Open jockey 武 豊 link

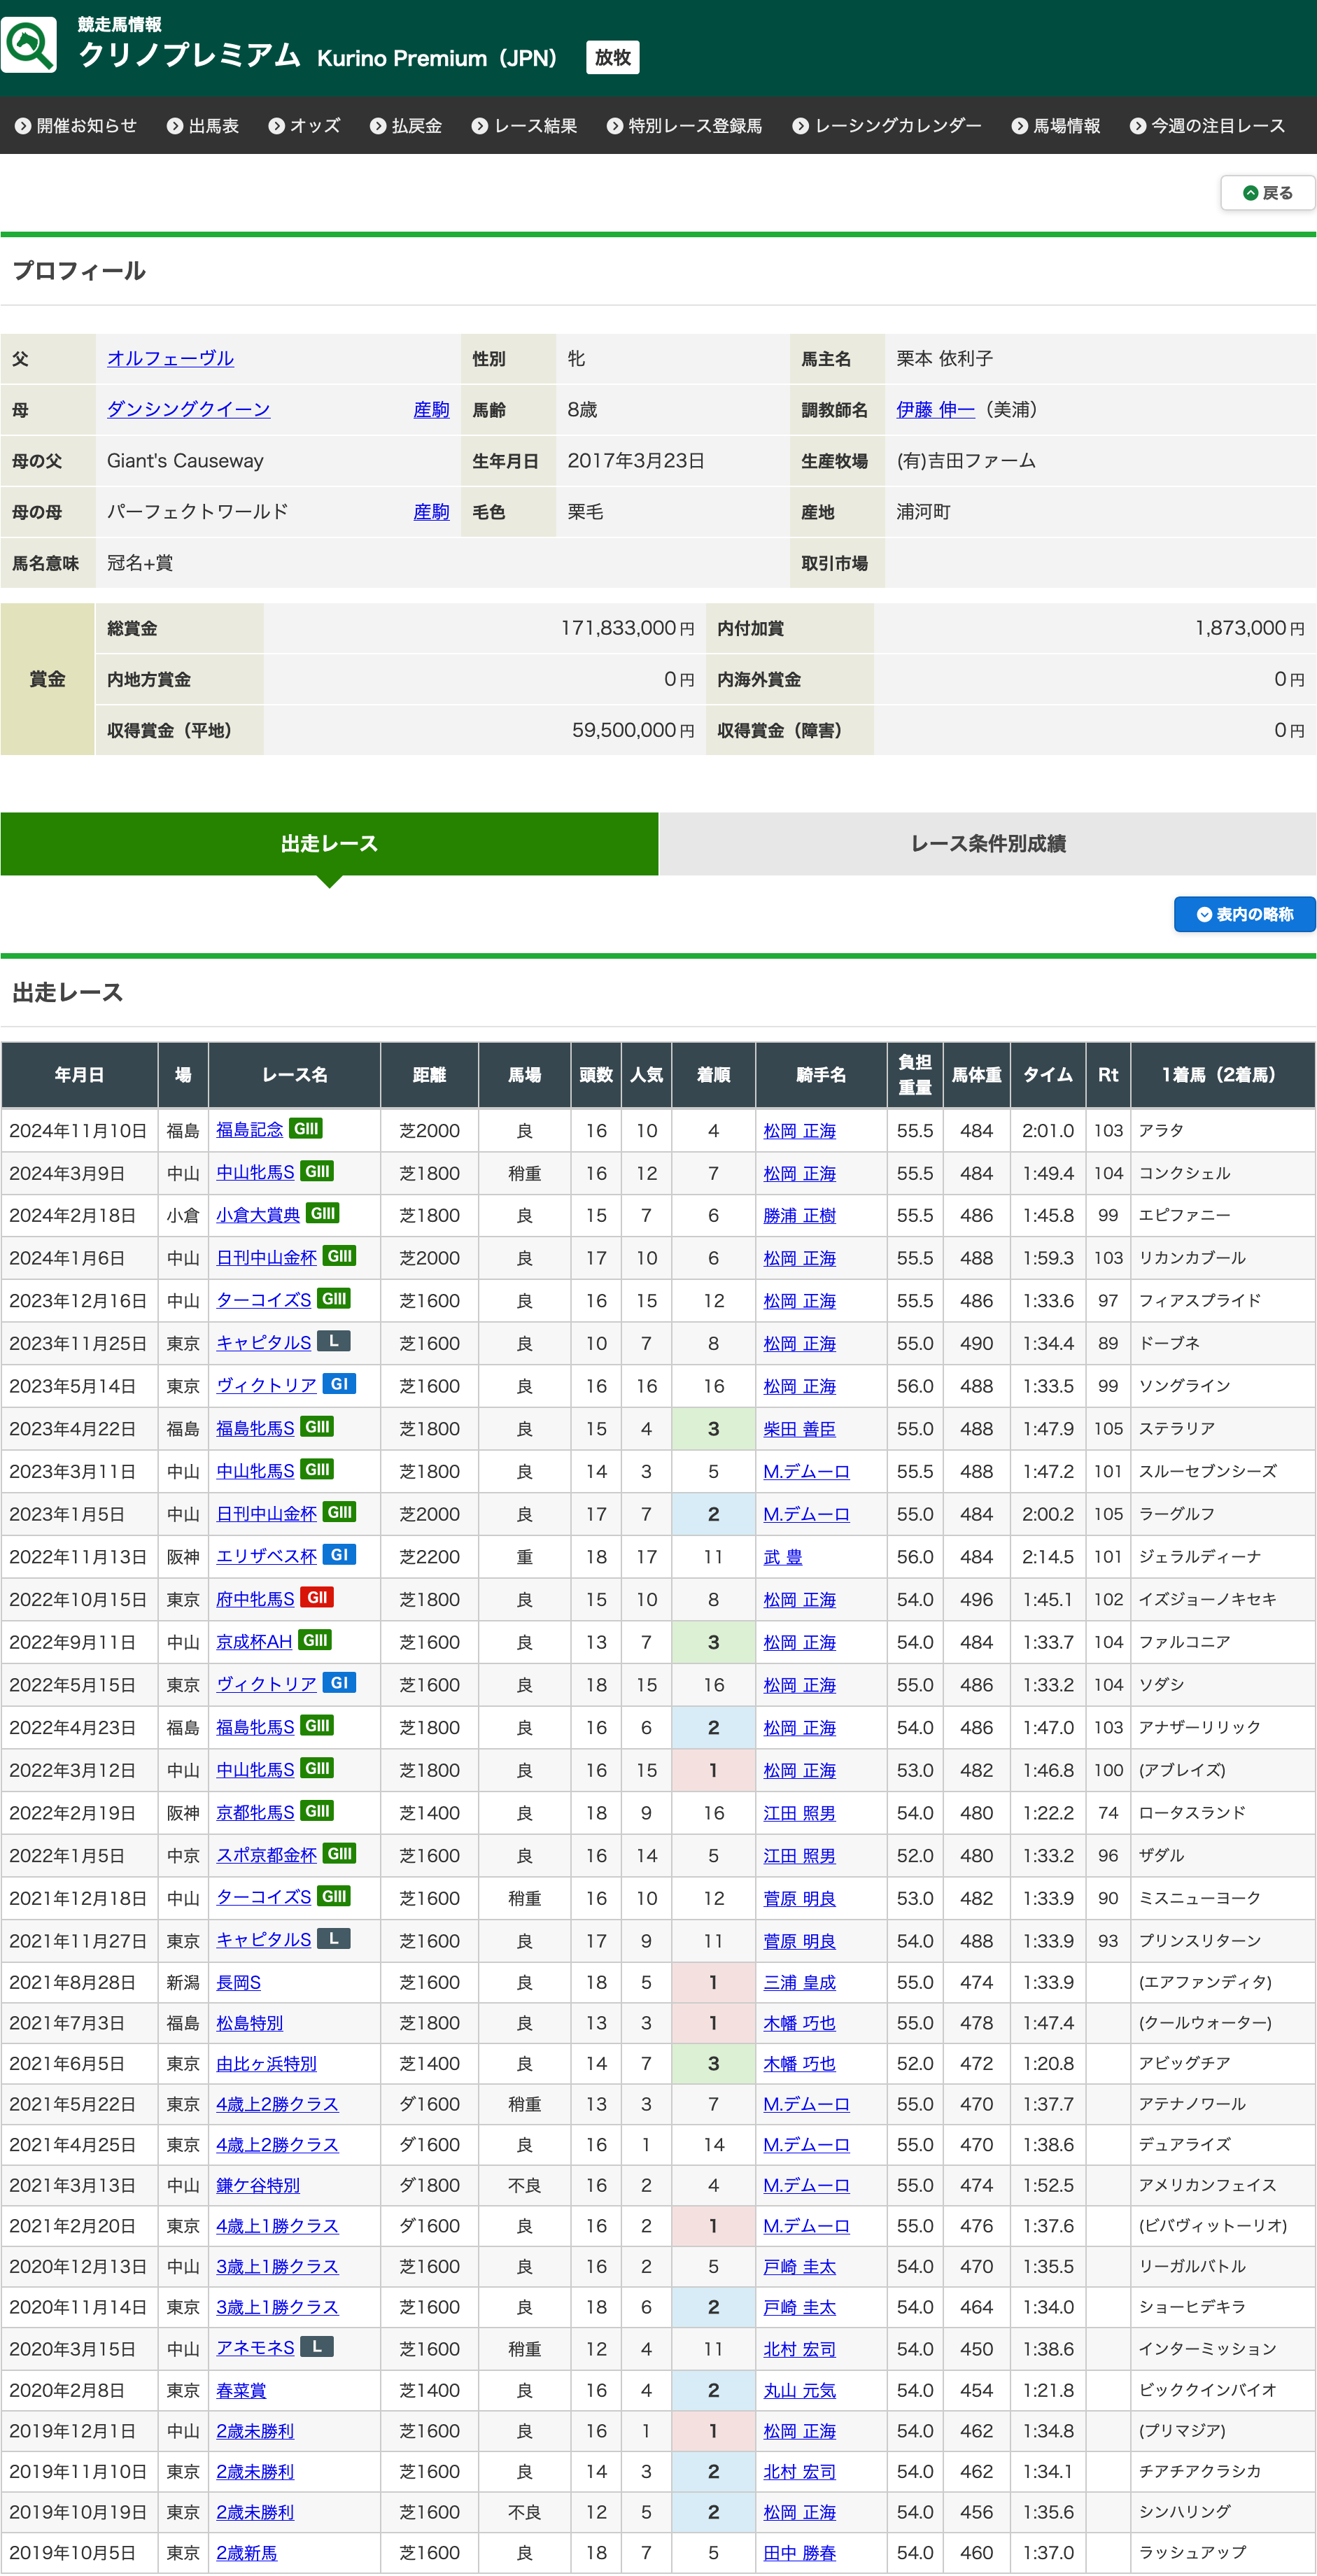click(x=783, y=1556)
